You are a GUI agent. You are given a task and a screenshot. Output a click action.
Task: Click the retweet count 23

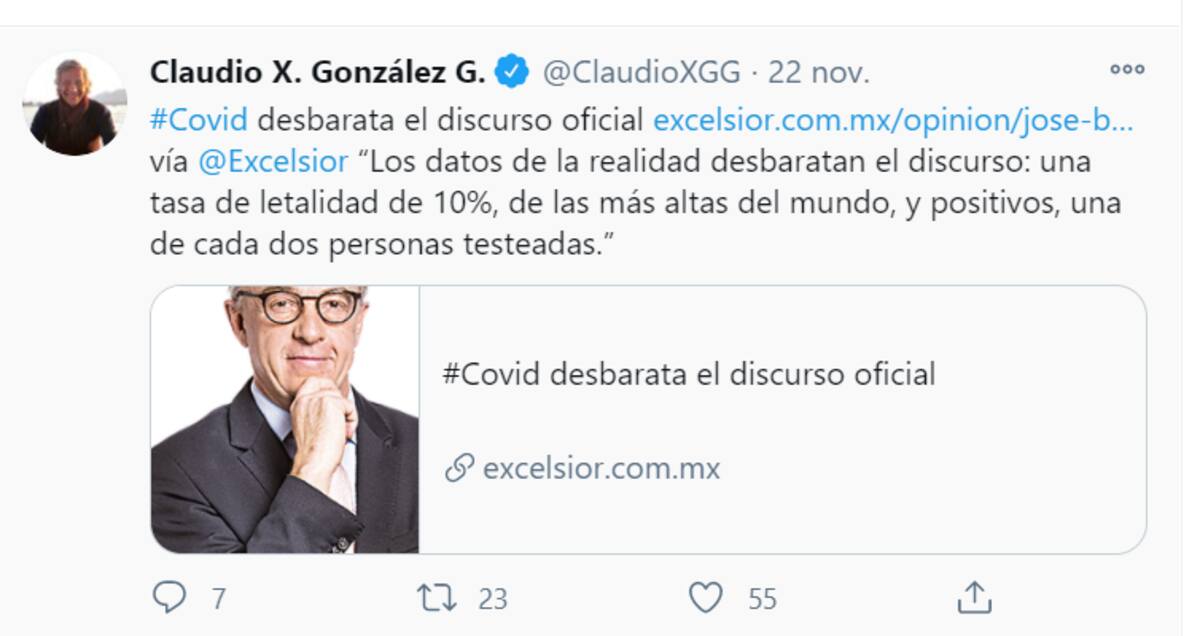[492, 599]
